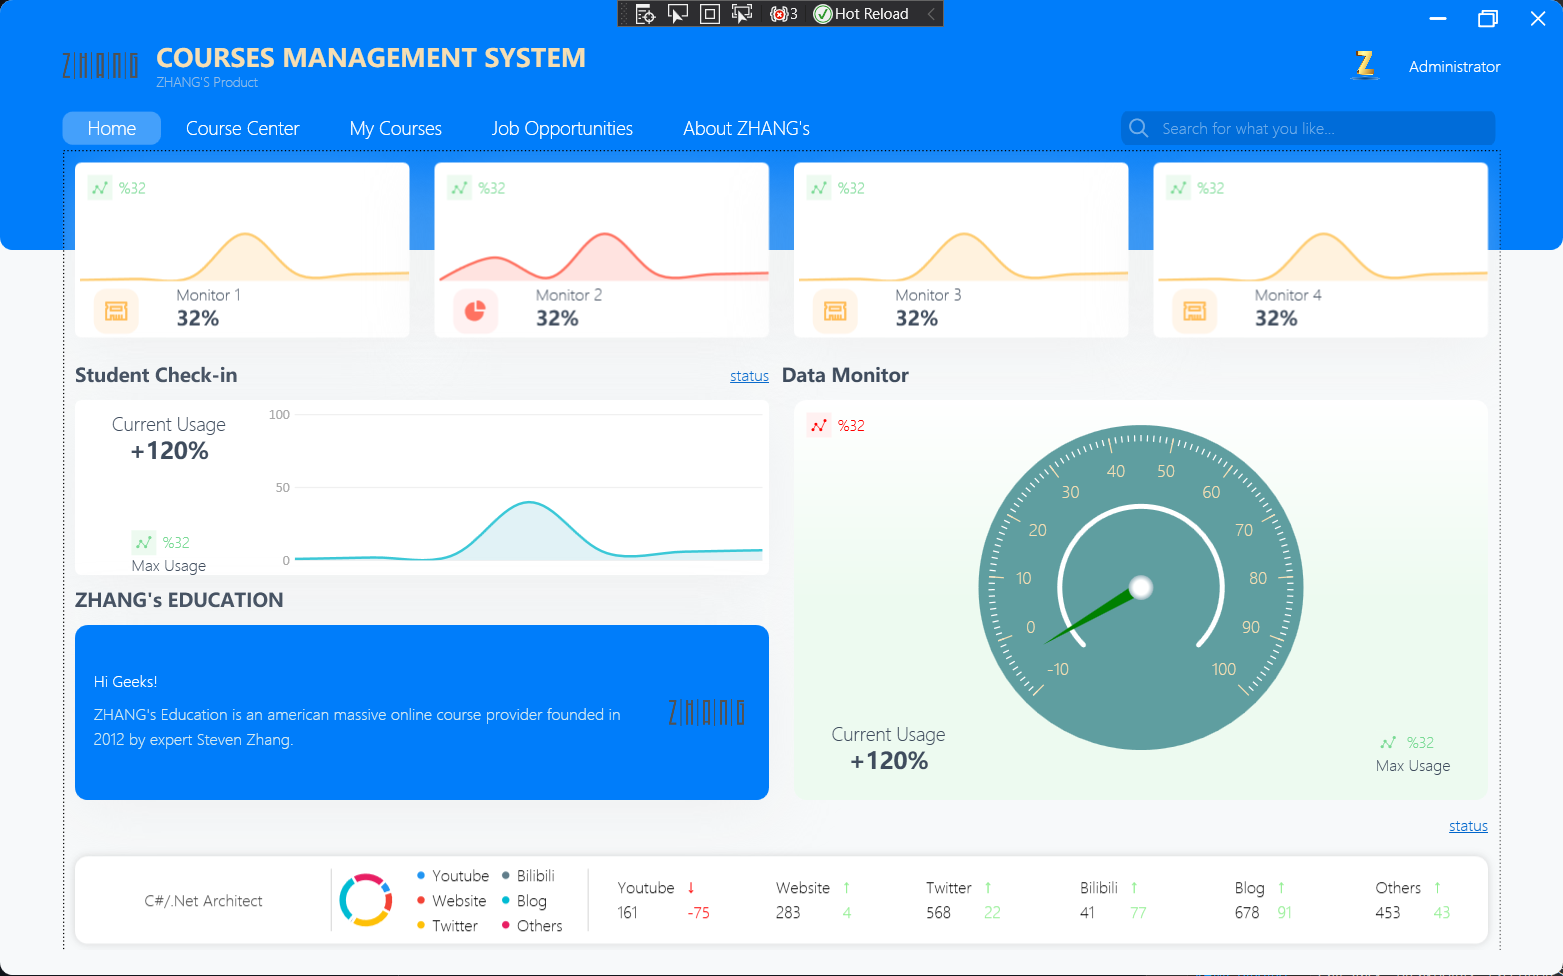
Task: Click the up arrow beside Twitter stat
Action: 988,888
